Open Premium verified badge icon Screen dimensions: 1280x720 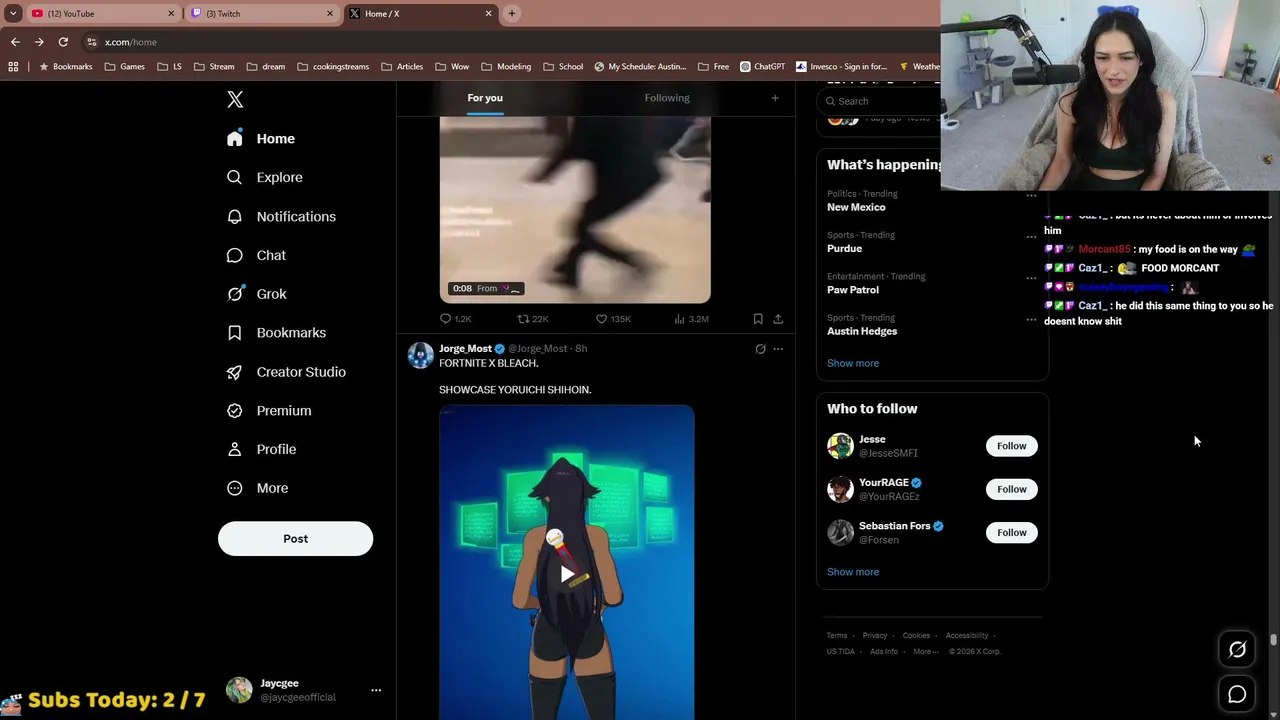[235, 411]
